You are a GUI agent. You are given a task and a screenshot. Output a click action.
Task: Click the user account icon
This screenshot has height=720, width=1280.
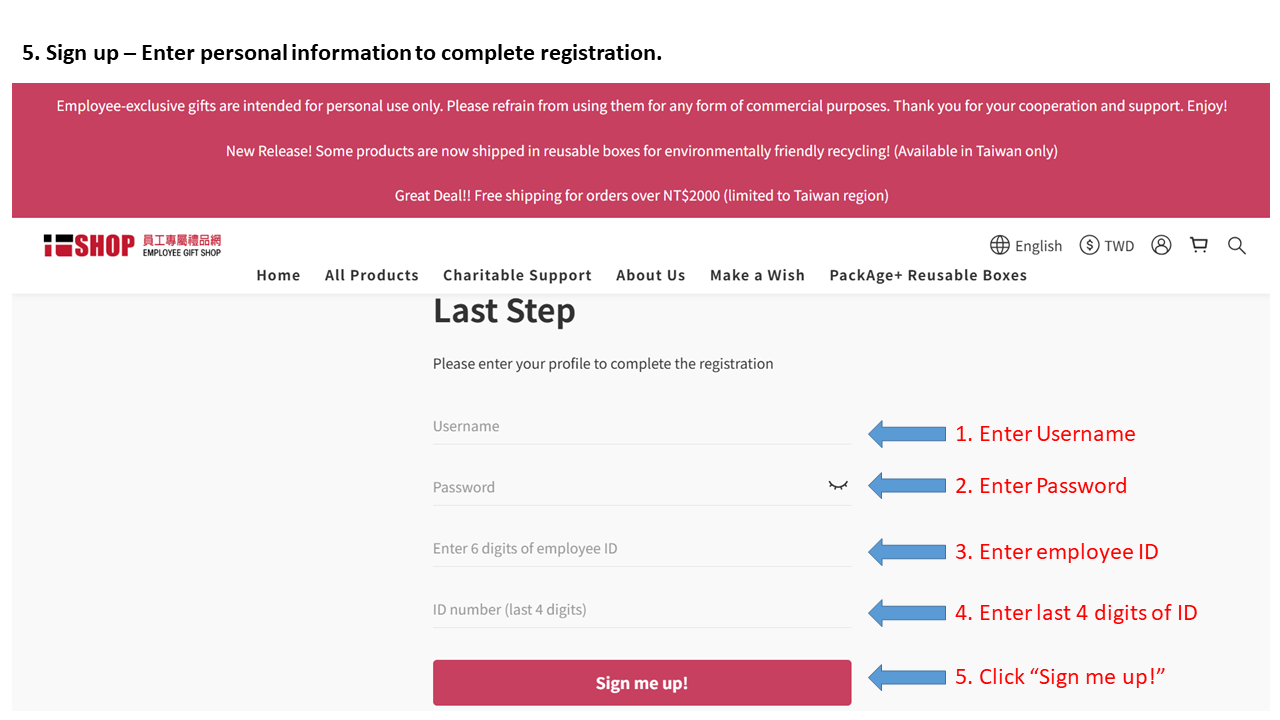1161,245
